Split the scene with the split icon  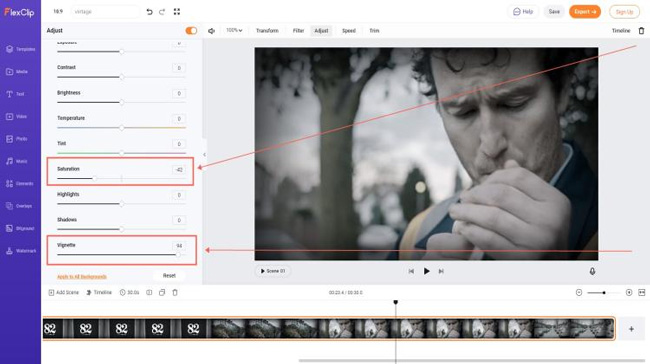[x=149, y=293]
